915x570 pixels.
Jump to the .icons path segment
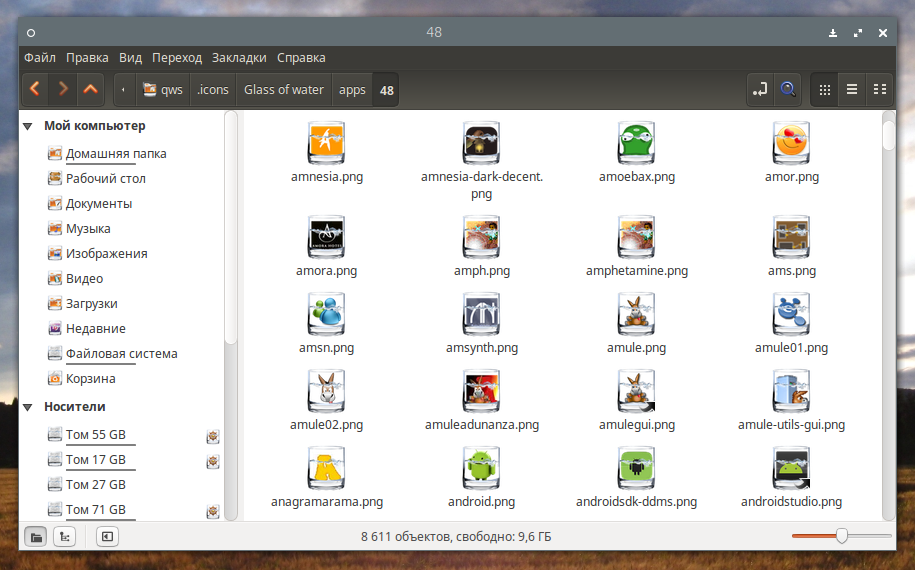click(213, 89)
